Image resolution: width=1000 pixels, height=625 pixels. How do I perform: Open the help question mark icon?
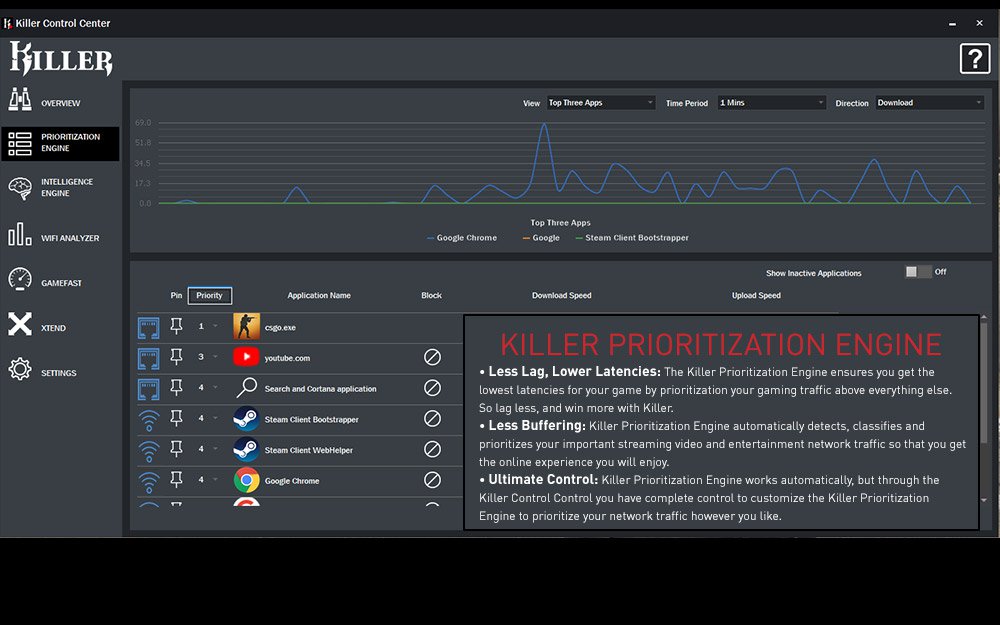point(974,59)
